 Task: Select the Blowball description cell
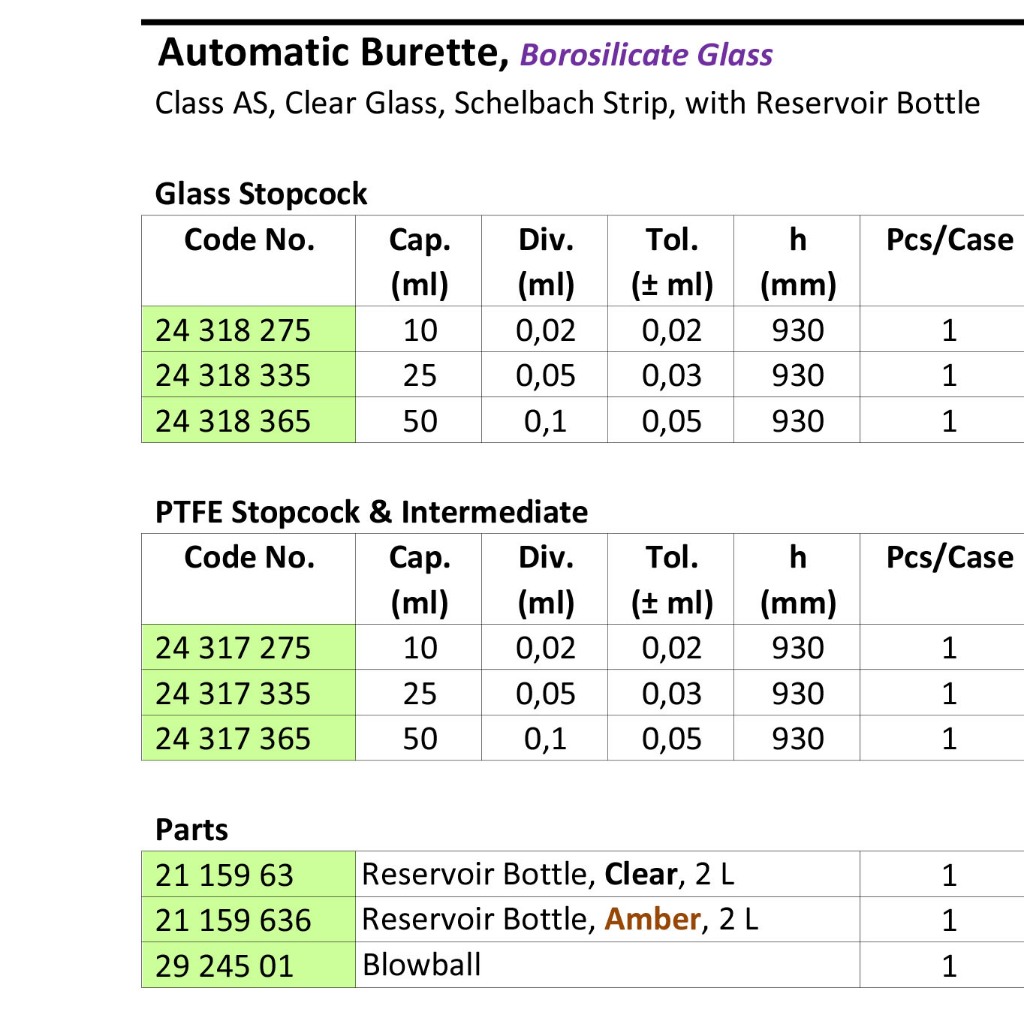click(x=421, y=965)
